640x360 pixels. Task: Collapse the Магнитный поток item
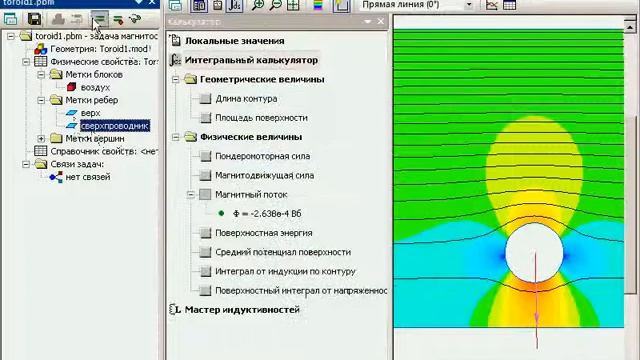click(x=191, y=195)
